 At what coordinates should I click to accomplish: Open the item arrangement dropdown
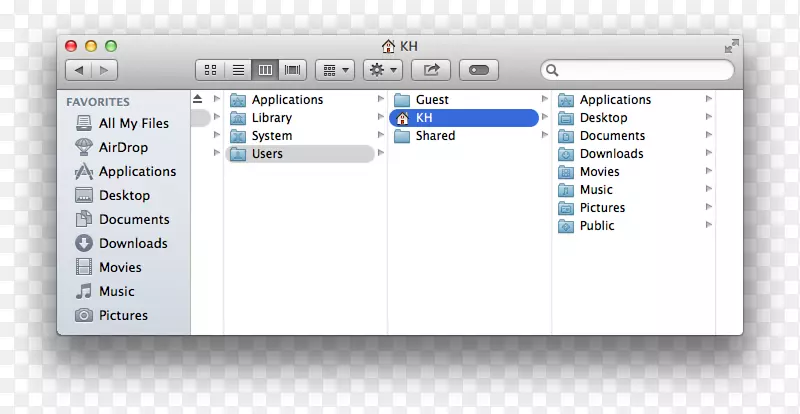click(335, 70)
